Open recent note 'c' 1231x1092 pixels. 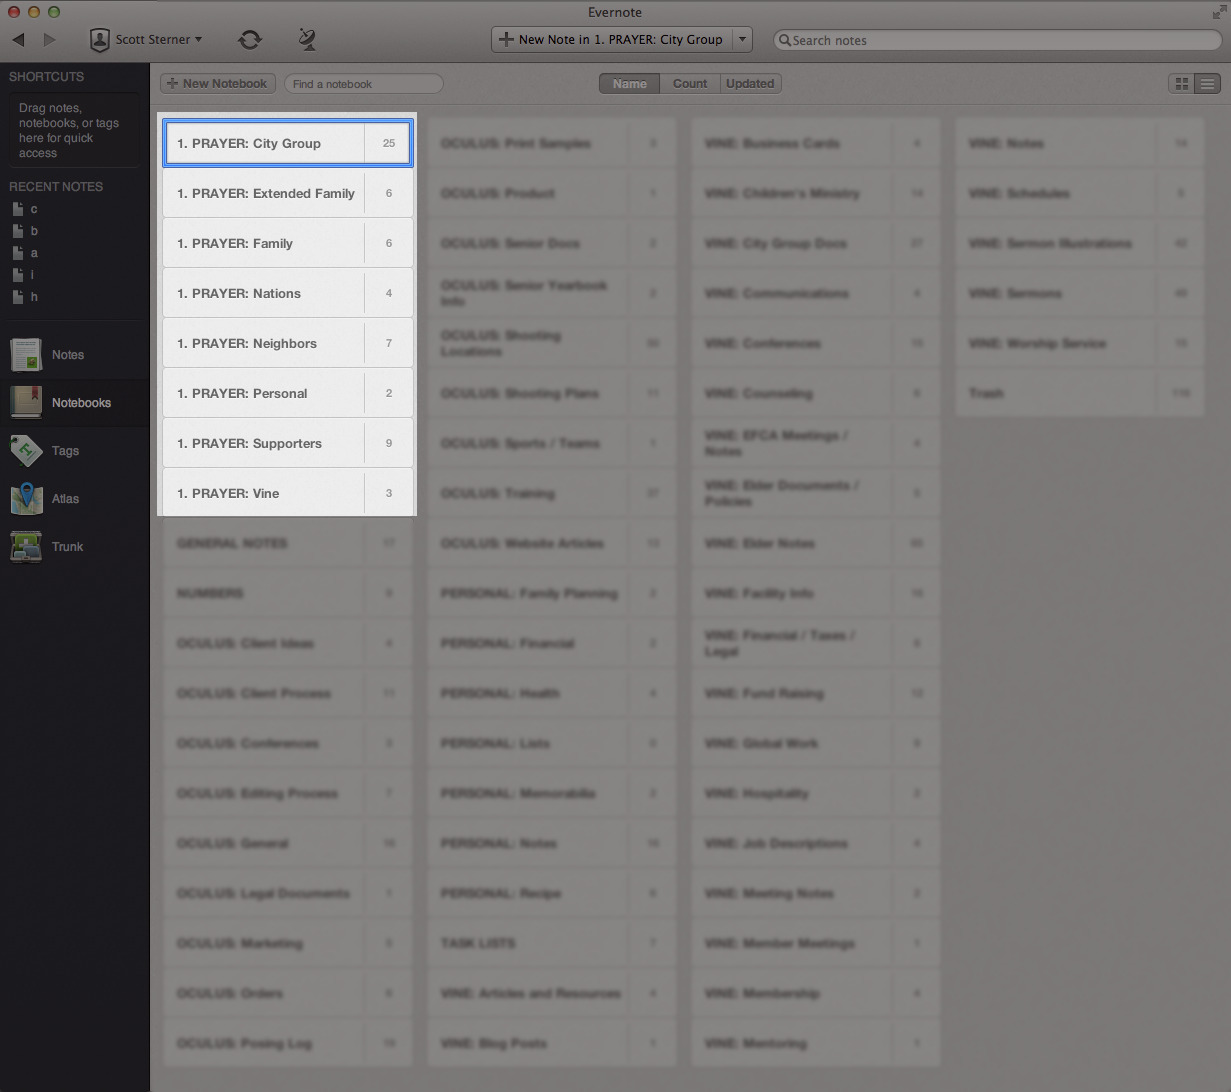tap(26, 209)
